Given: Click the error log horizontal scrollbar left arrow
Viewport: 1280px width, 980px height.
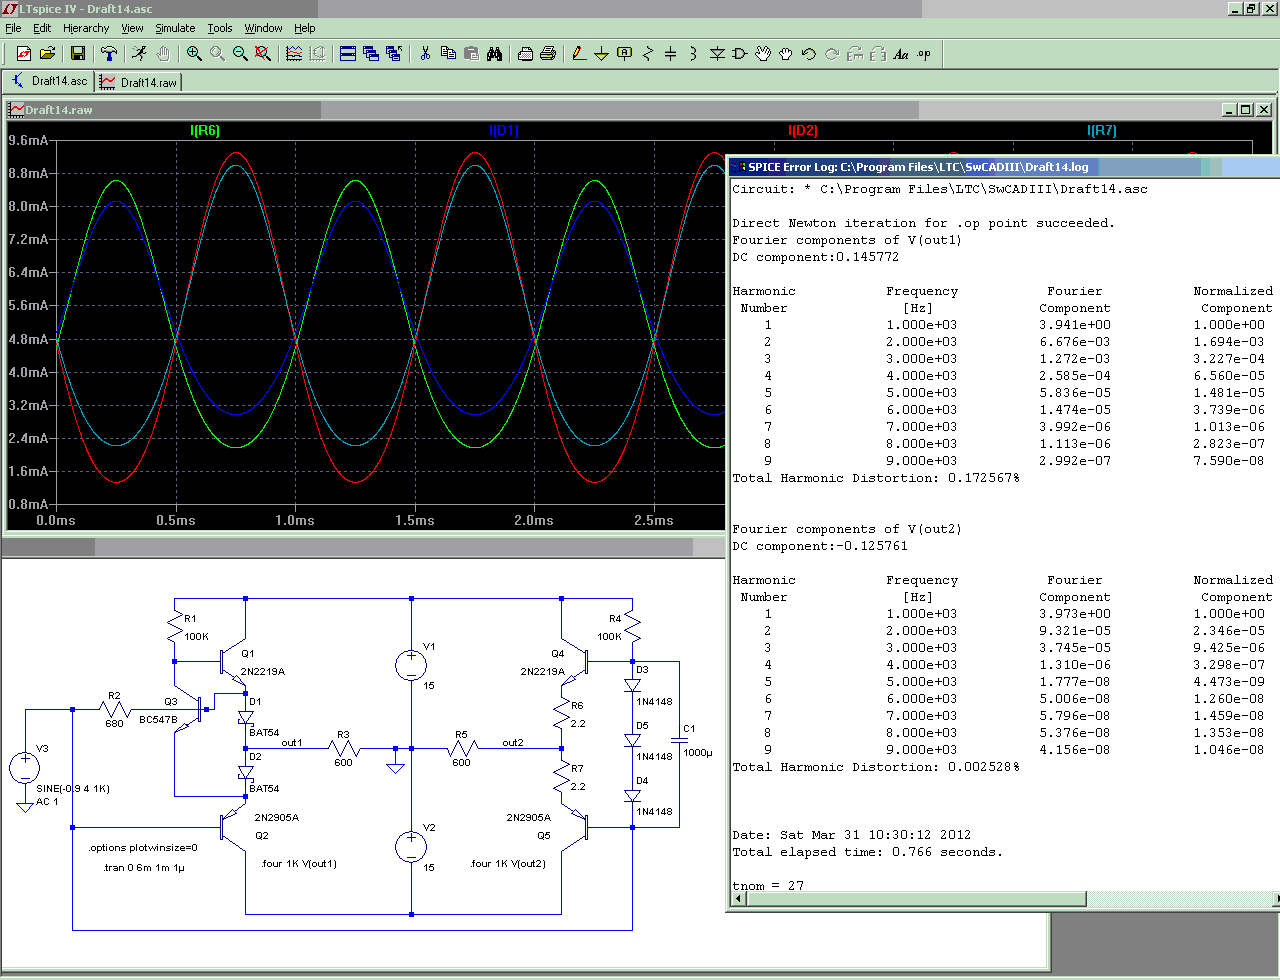Looking at the screenshot, I should (x=739, y=899).
